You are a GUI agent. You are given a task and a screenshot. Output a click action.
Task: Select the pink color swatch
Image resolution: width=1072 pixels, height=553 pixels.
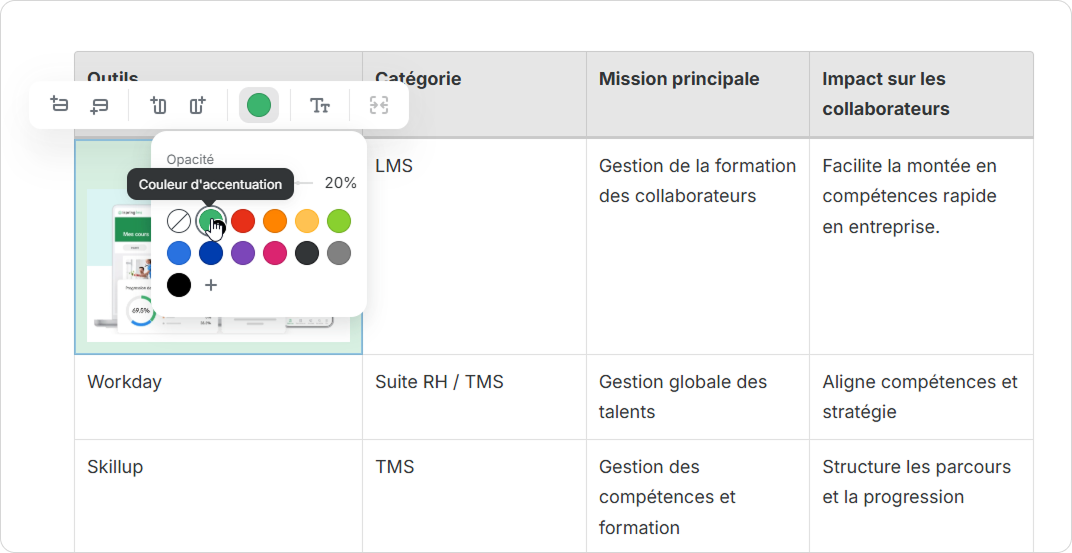point(275,253)
